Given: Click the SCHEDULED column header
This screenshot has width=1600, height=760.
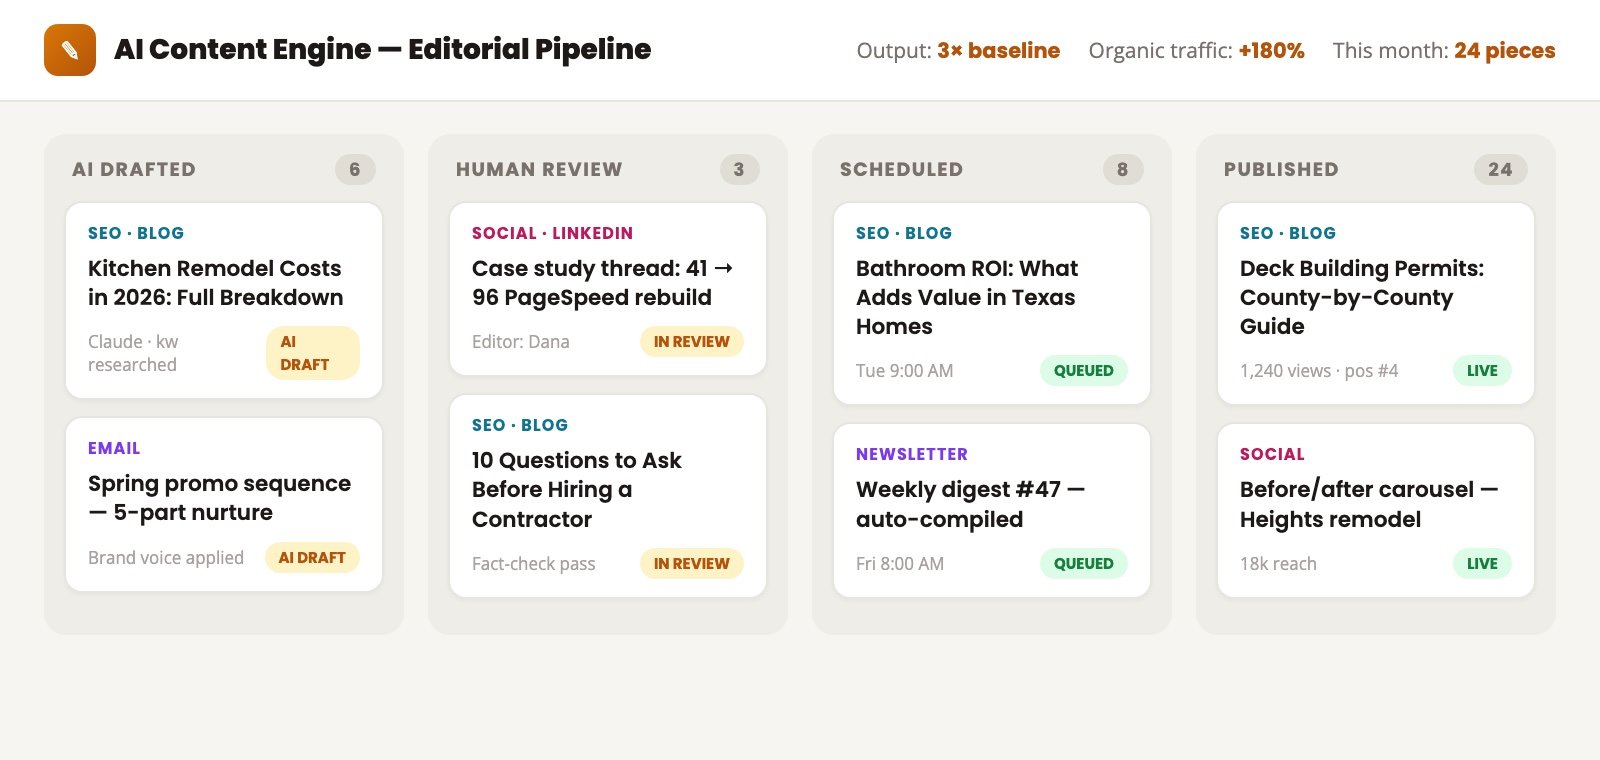Looking at the screenshot, I should click(901, 170).
